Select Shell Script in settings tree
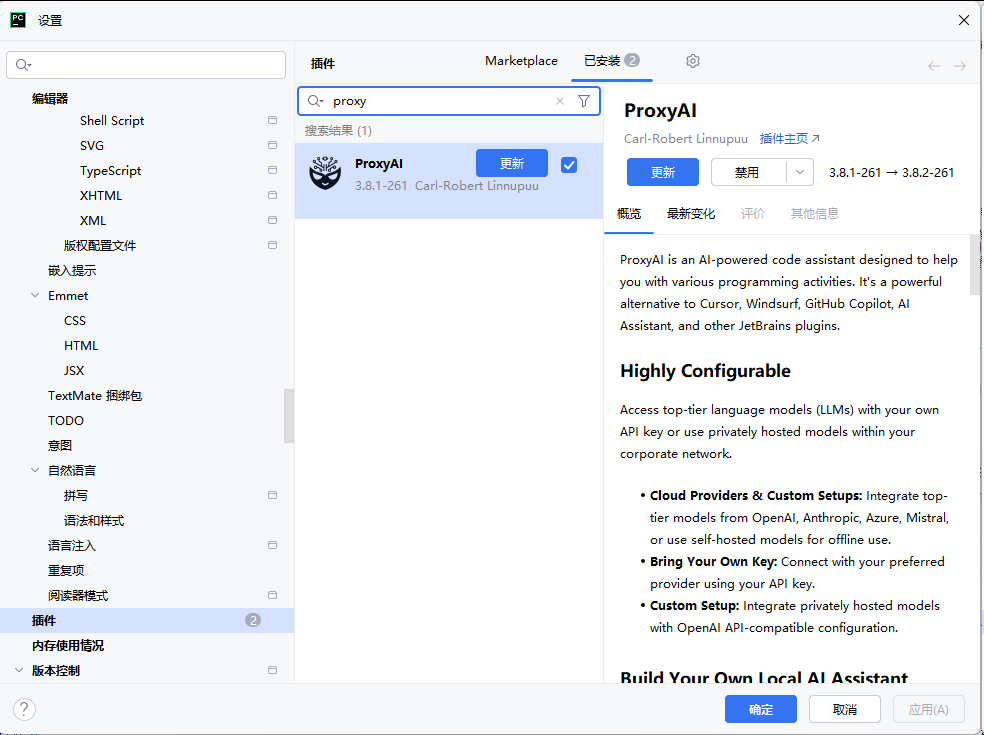 [x=112, y=121]
